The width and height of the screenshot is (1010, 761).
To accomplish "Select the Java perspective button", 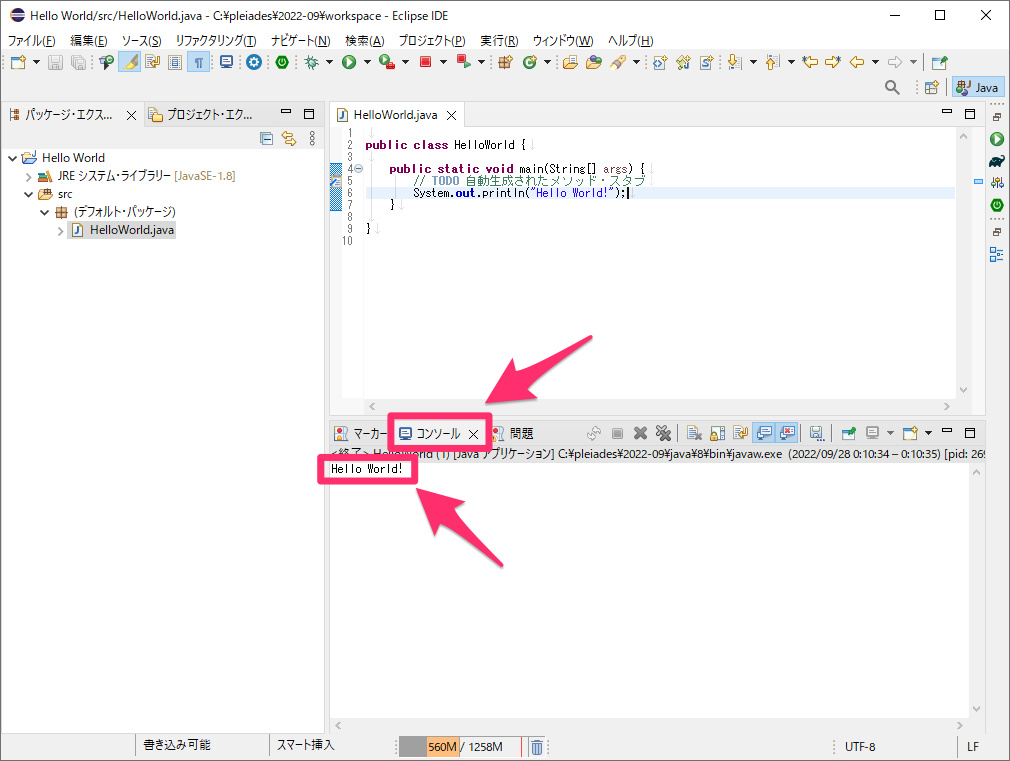I will point(977,87).
